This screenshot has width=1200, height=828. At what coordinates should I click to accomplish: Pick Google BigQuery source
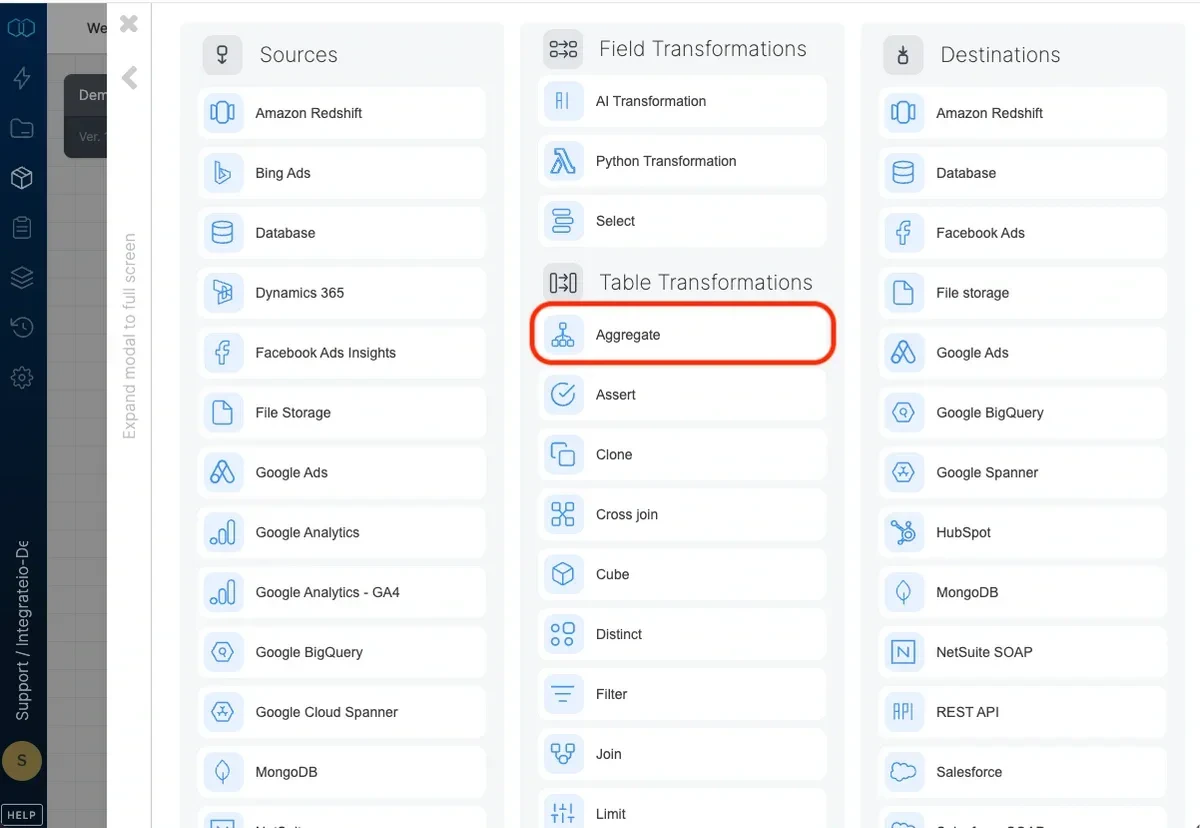(342, 652)
